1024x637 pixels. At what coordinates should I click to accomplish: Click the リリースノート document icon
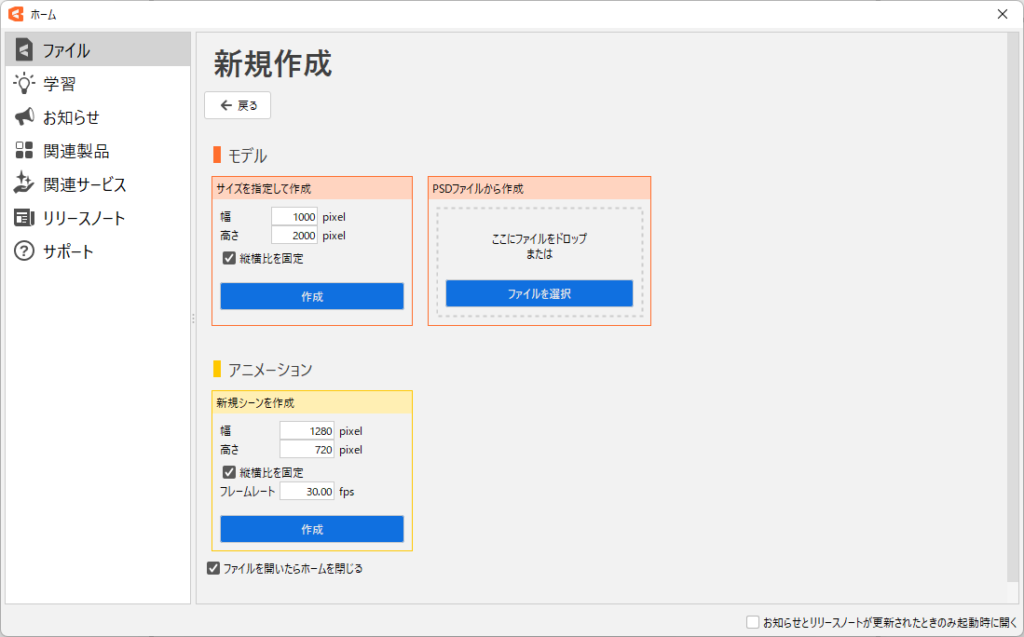pos(24,218)
